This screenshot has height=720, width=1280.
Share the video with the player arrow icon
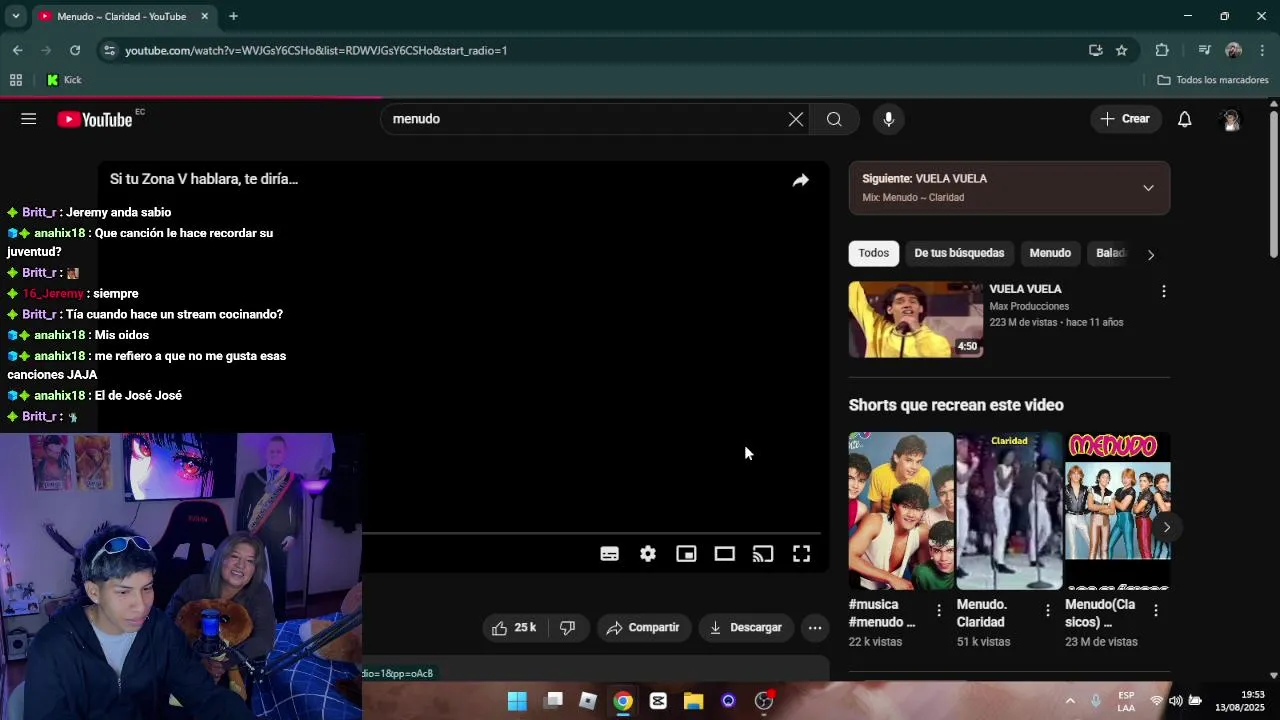tap(800, 180)
